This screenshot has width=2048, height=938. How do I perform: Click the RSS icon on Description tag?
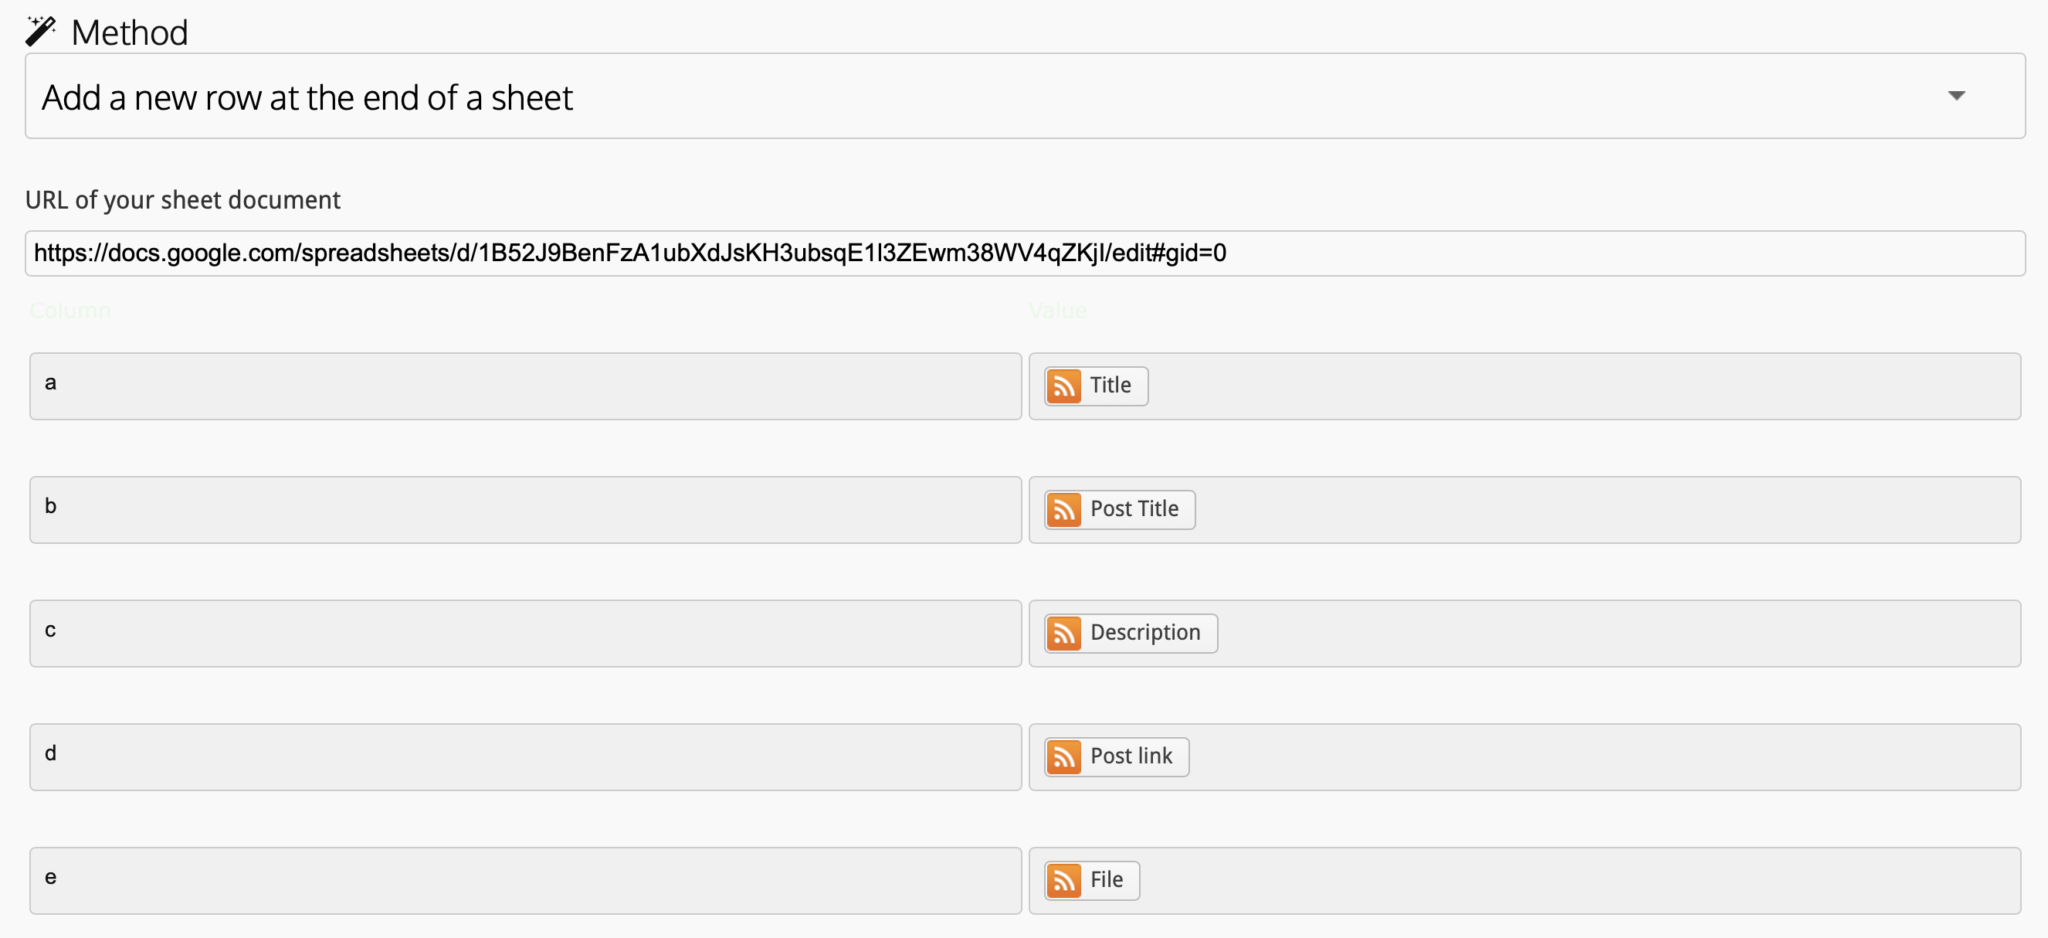coord(1063,633)
